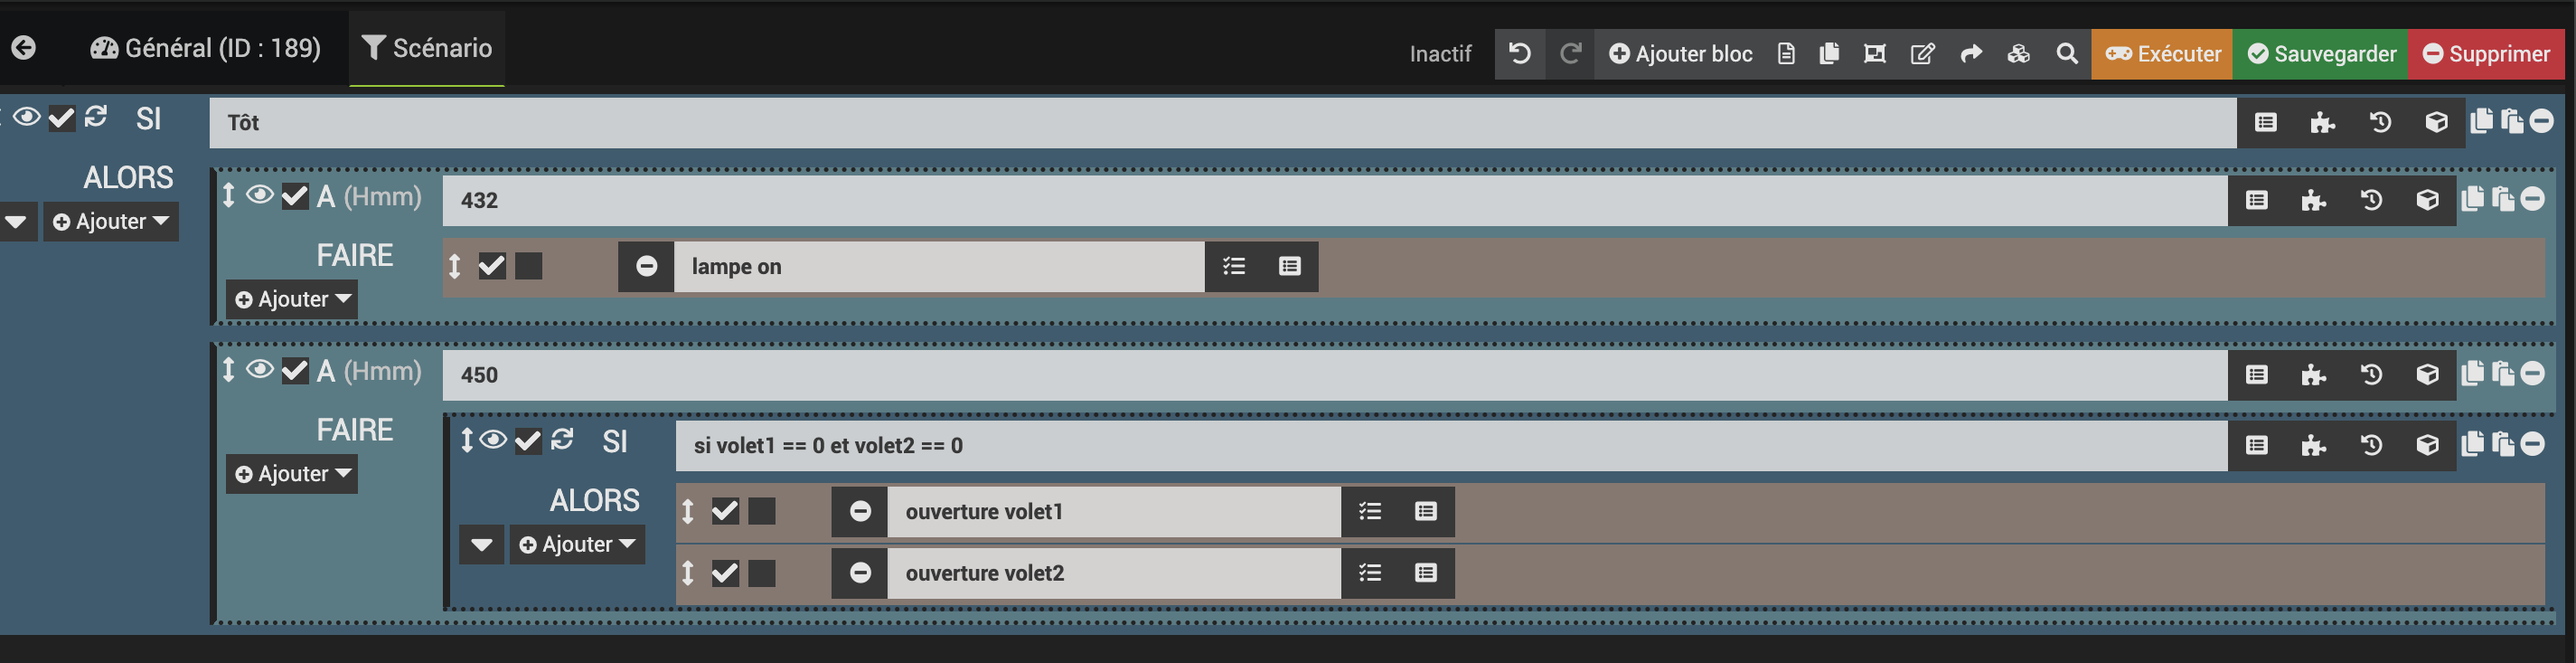Delete the 450 block with minus icon
The width and height of the screenshot is (2576, 663).
[x=2532, y=374]
